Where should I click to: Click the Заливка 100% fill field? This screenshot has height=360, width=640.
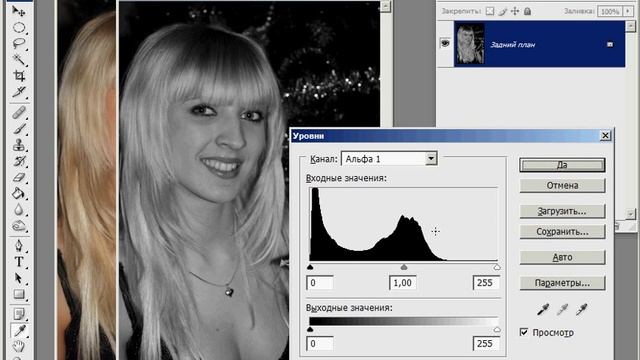610,11
